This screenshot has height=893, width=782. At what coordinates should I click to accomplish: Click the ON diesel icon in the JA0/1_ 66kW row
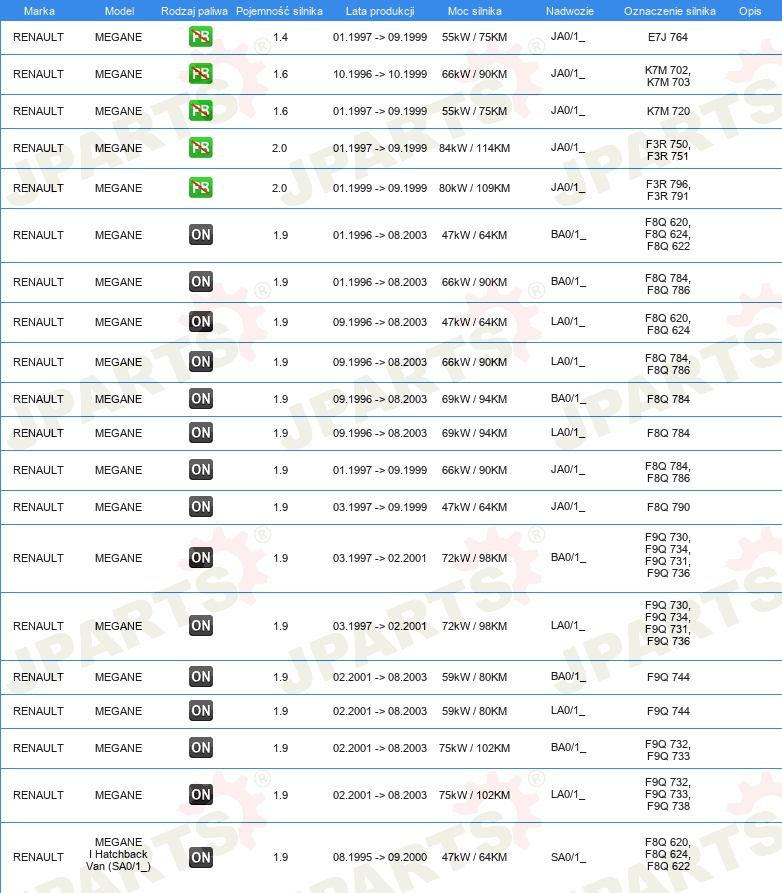pos(200,470)
